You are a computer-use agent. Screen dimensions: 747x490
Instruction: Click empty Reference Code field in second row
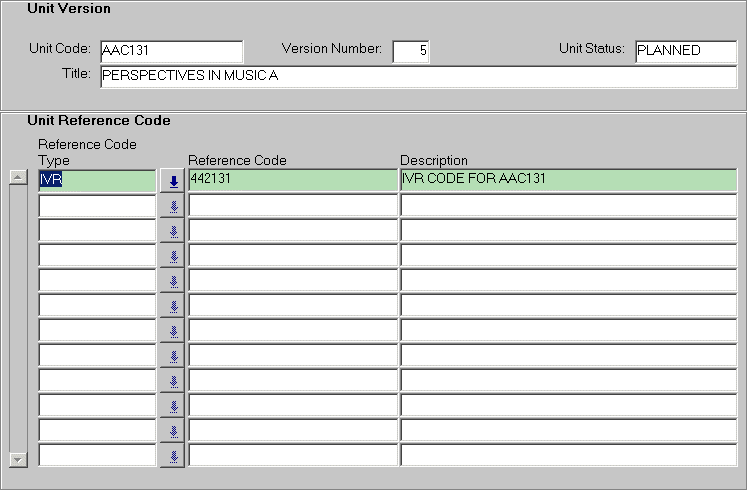point(292,206)
